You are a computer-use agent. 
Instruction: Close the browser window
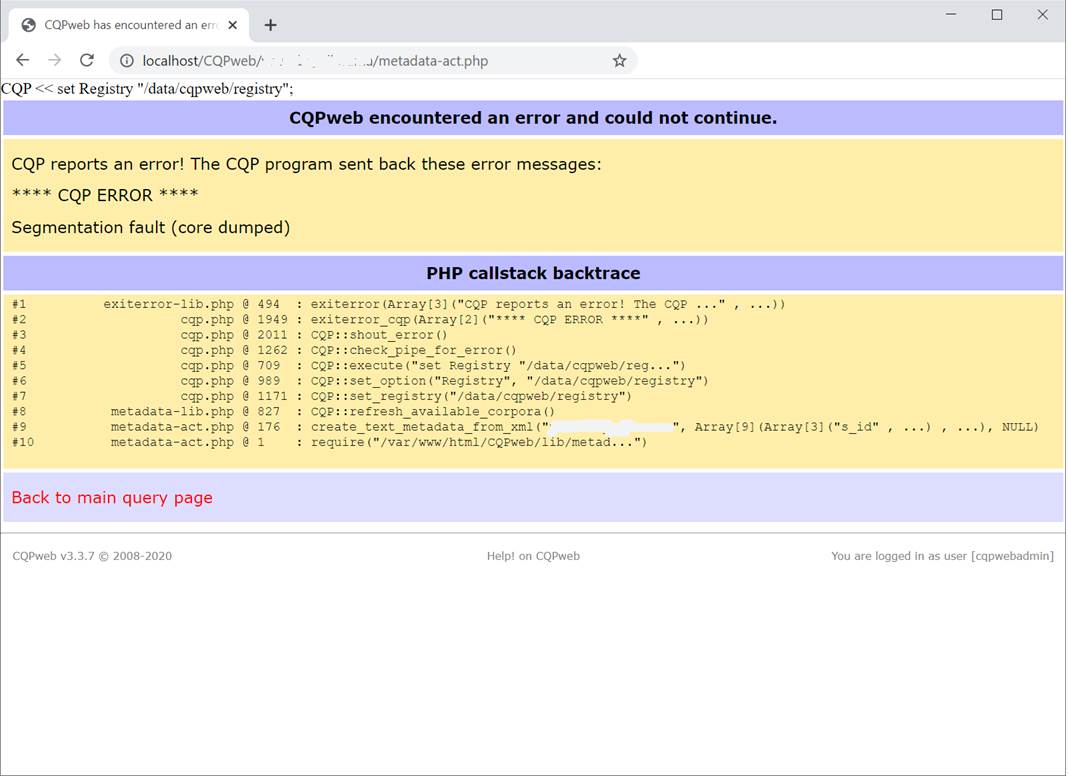point(1042,14)
